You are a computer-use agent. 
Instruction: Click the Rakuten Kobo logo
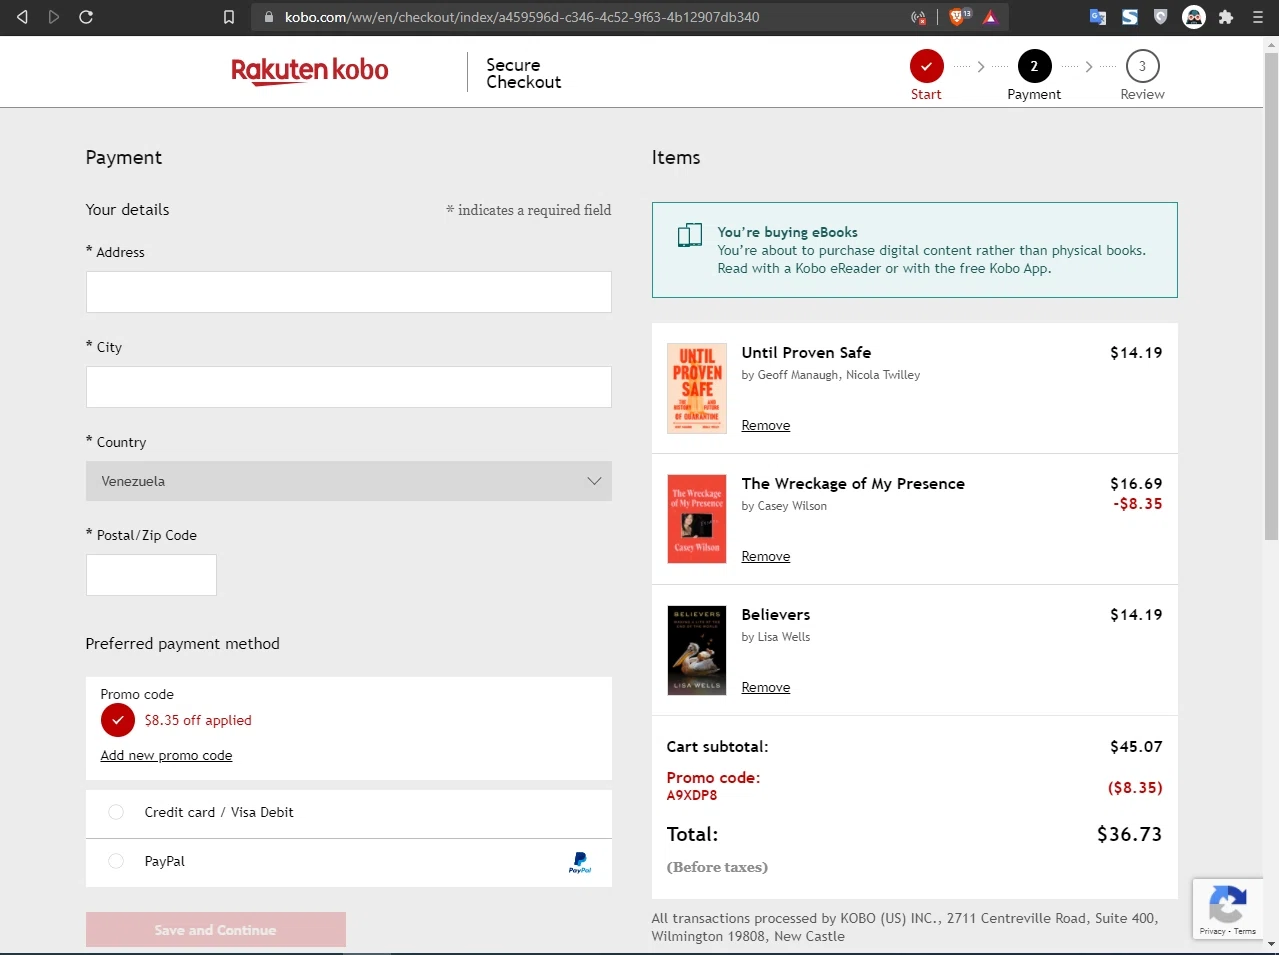[x=310, y=70]
